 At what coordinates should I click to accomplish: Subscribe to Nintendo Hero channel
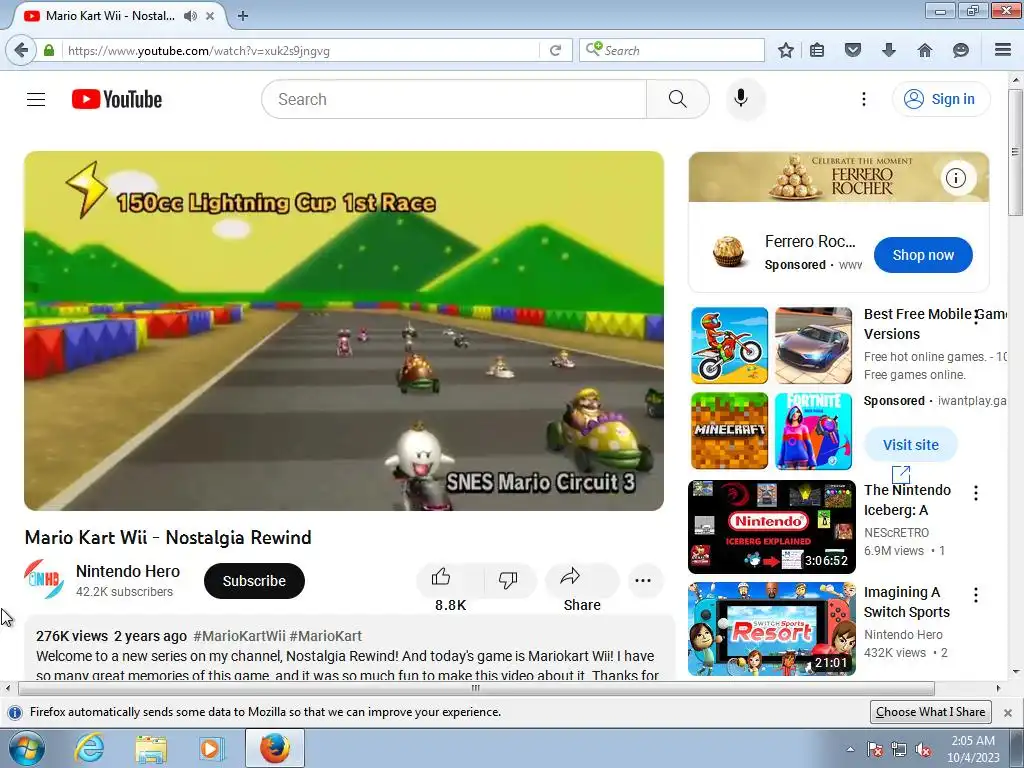(x=254, y=581)
